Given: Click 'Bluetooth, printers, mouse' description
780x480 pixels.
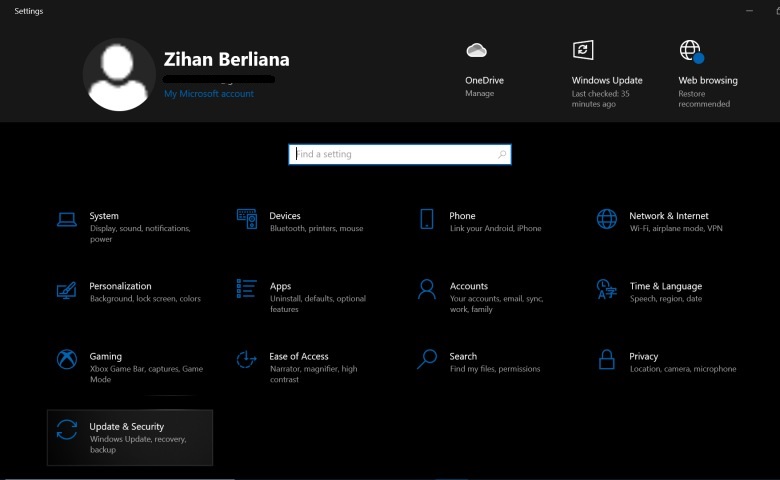Looking at the screenshot, I should [316, 228].
